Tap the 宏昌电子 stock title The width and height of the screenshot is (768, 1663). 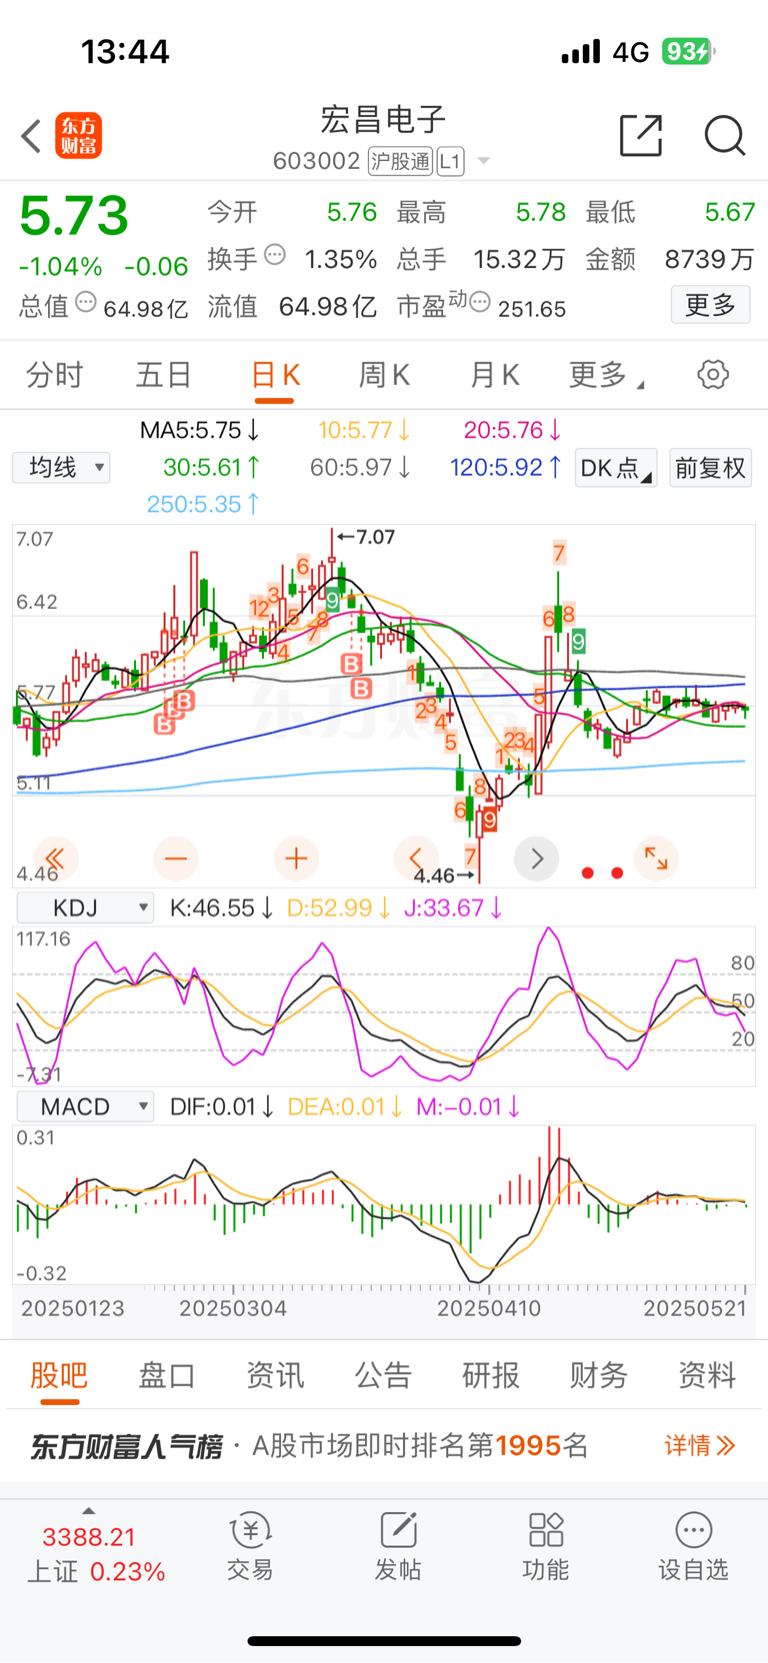point(383,119)
